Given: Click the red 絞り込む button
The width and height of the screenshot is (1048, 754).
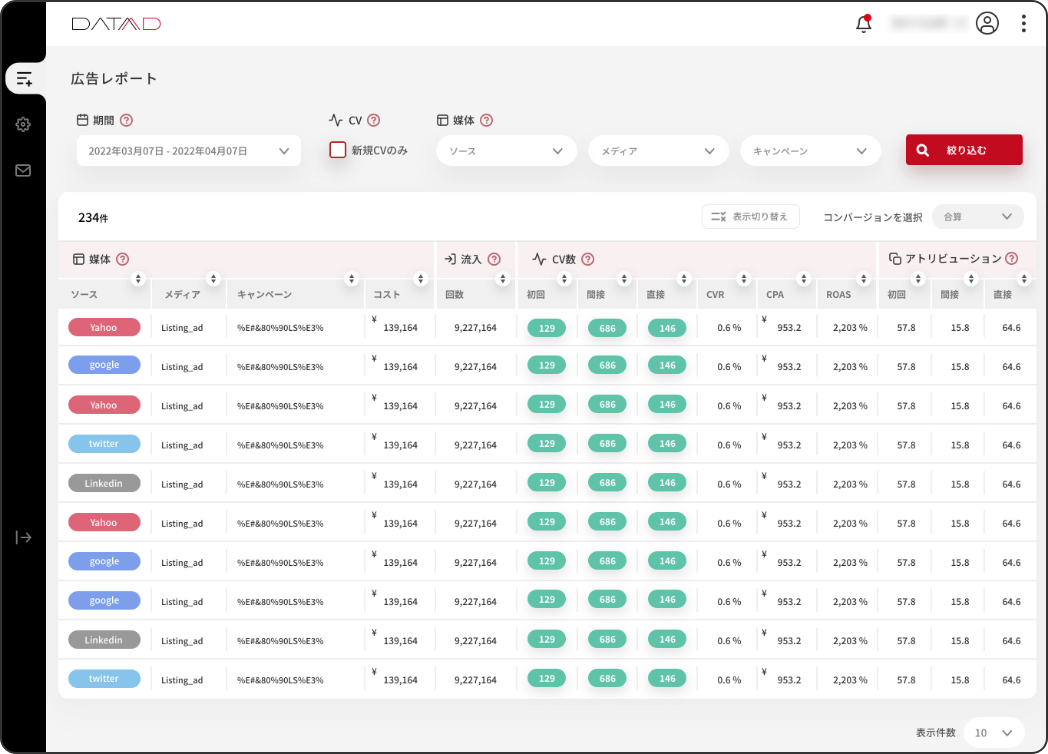Looking at the screenshot, I should [x=964, y=150].
